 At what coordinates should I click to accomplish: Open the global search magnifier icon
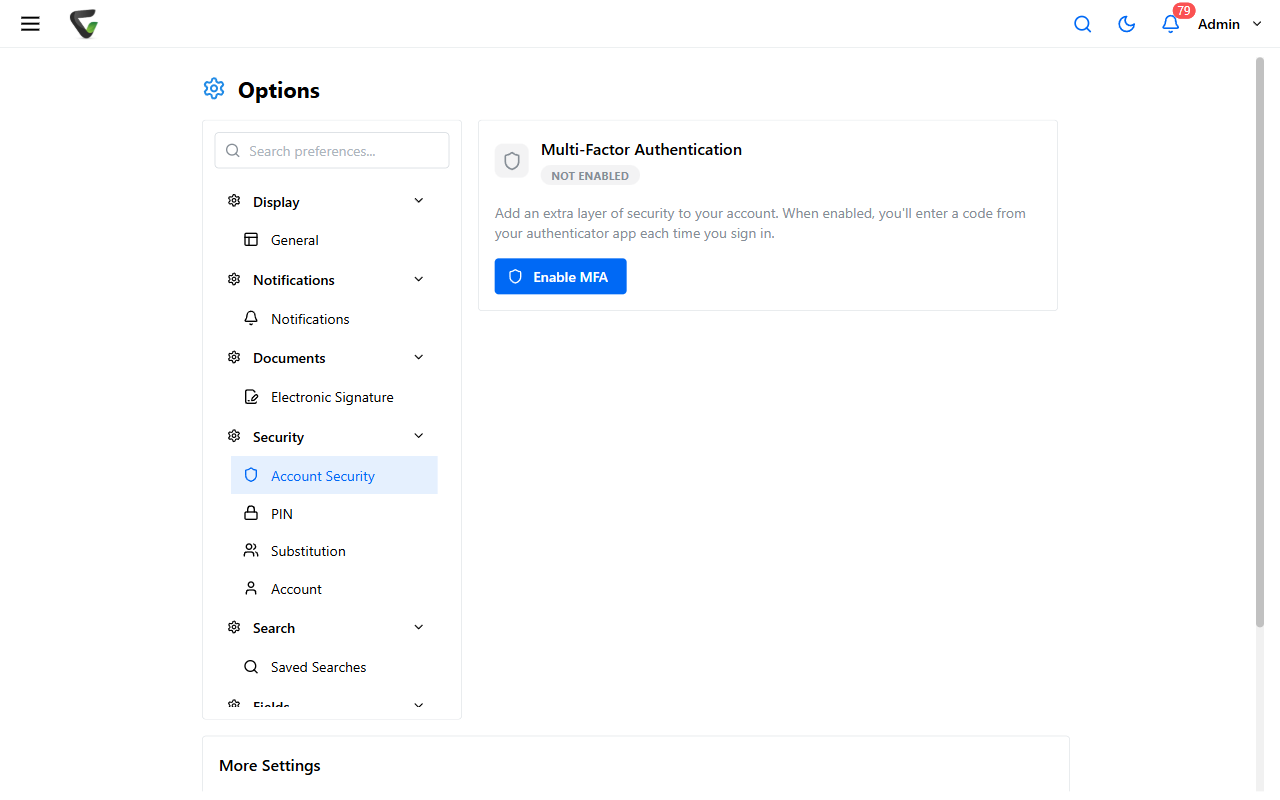click(1082, 24)
